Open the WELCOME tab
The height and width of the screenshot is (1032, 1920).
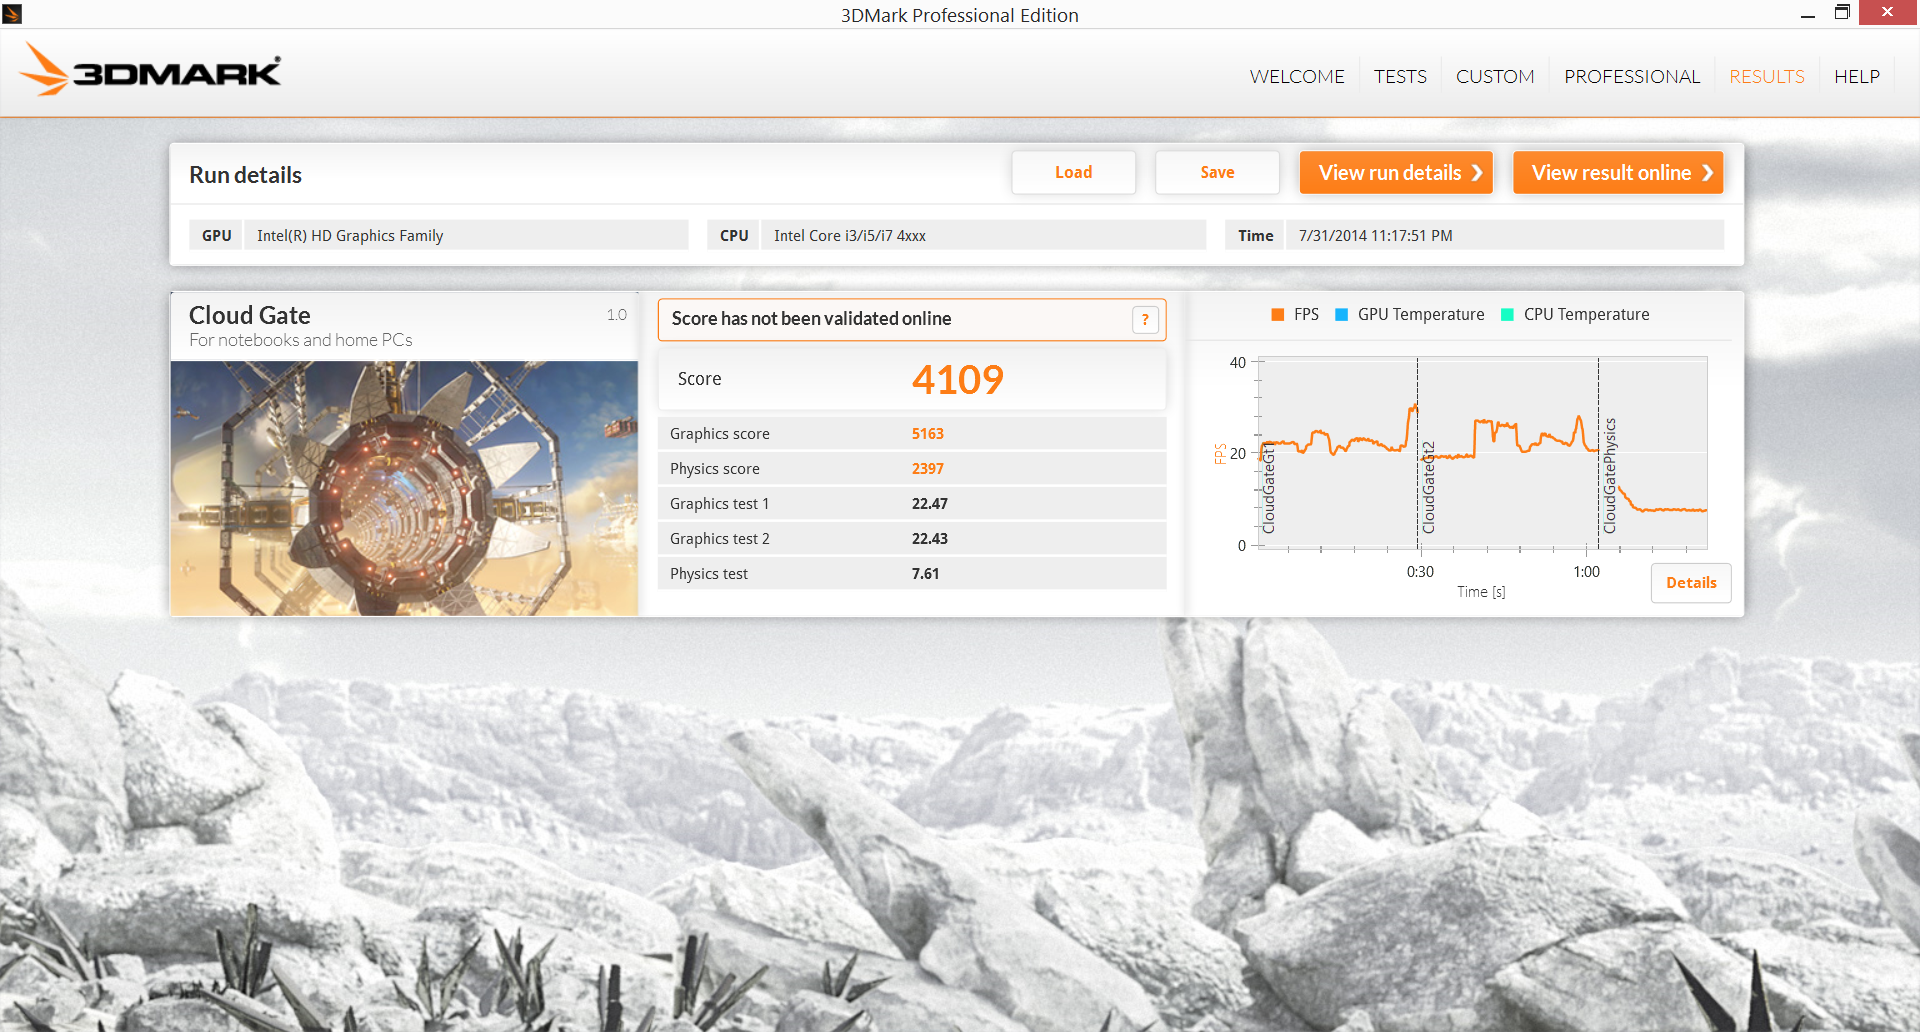tap(1297, 77)
